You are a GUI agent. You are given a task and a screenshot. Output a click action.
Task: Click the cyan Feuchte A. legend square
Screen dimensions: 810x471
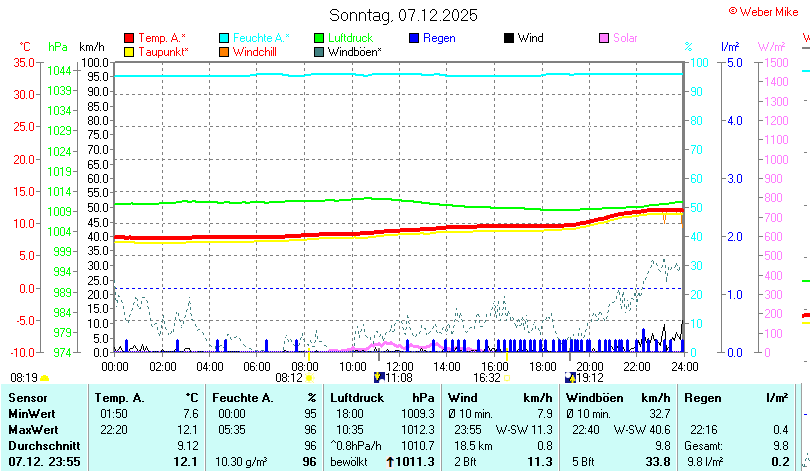pyautogui.click(x=224, y=38)
